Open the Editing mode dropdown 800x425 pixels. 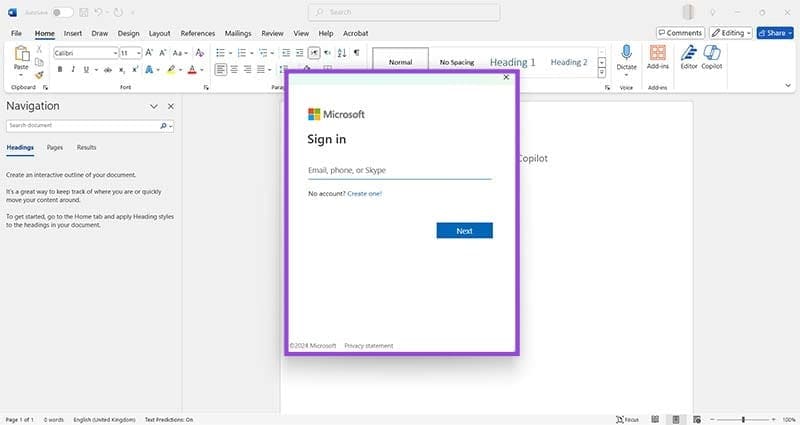pyautogui.click(x=731, y=33)
